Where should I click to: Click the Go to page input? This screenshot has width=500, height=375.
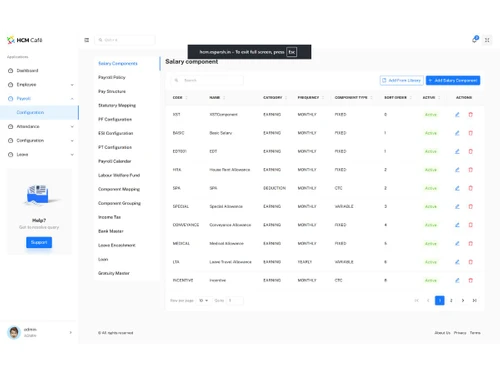coord(235,301)
